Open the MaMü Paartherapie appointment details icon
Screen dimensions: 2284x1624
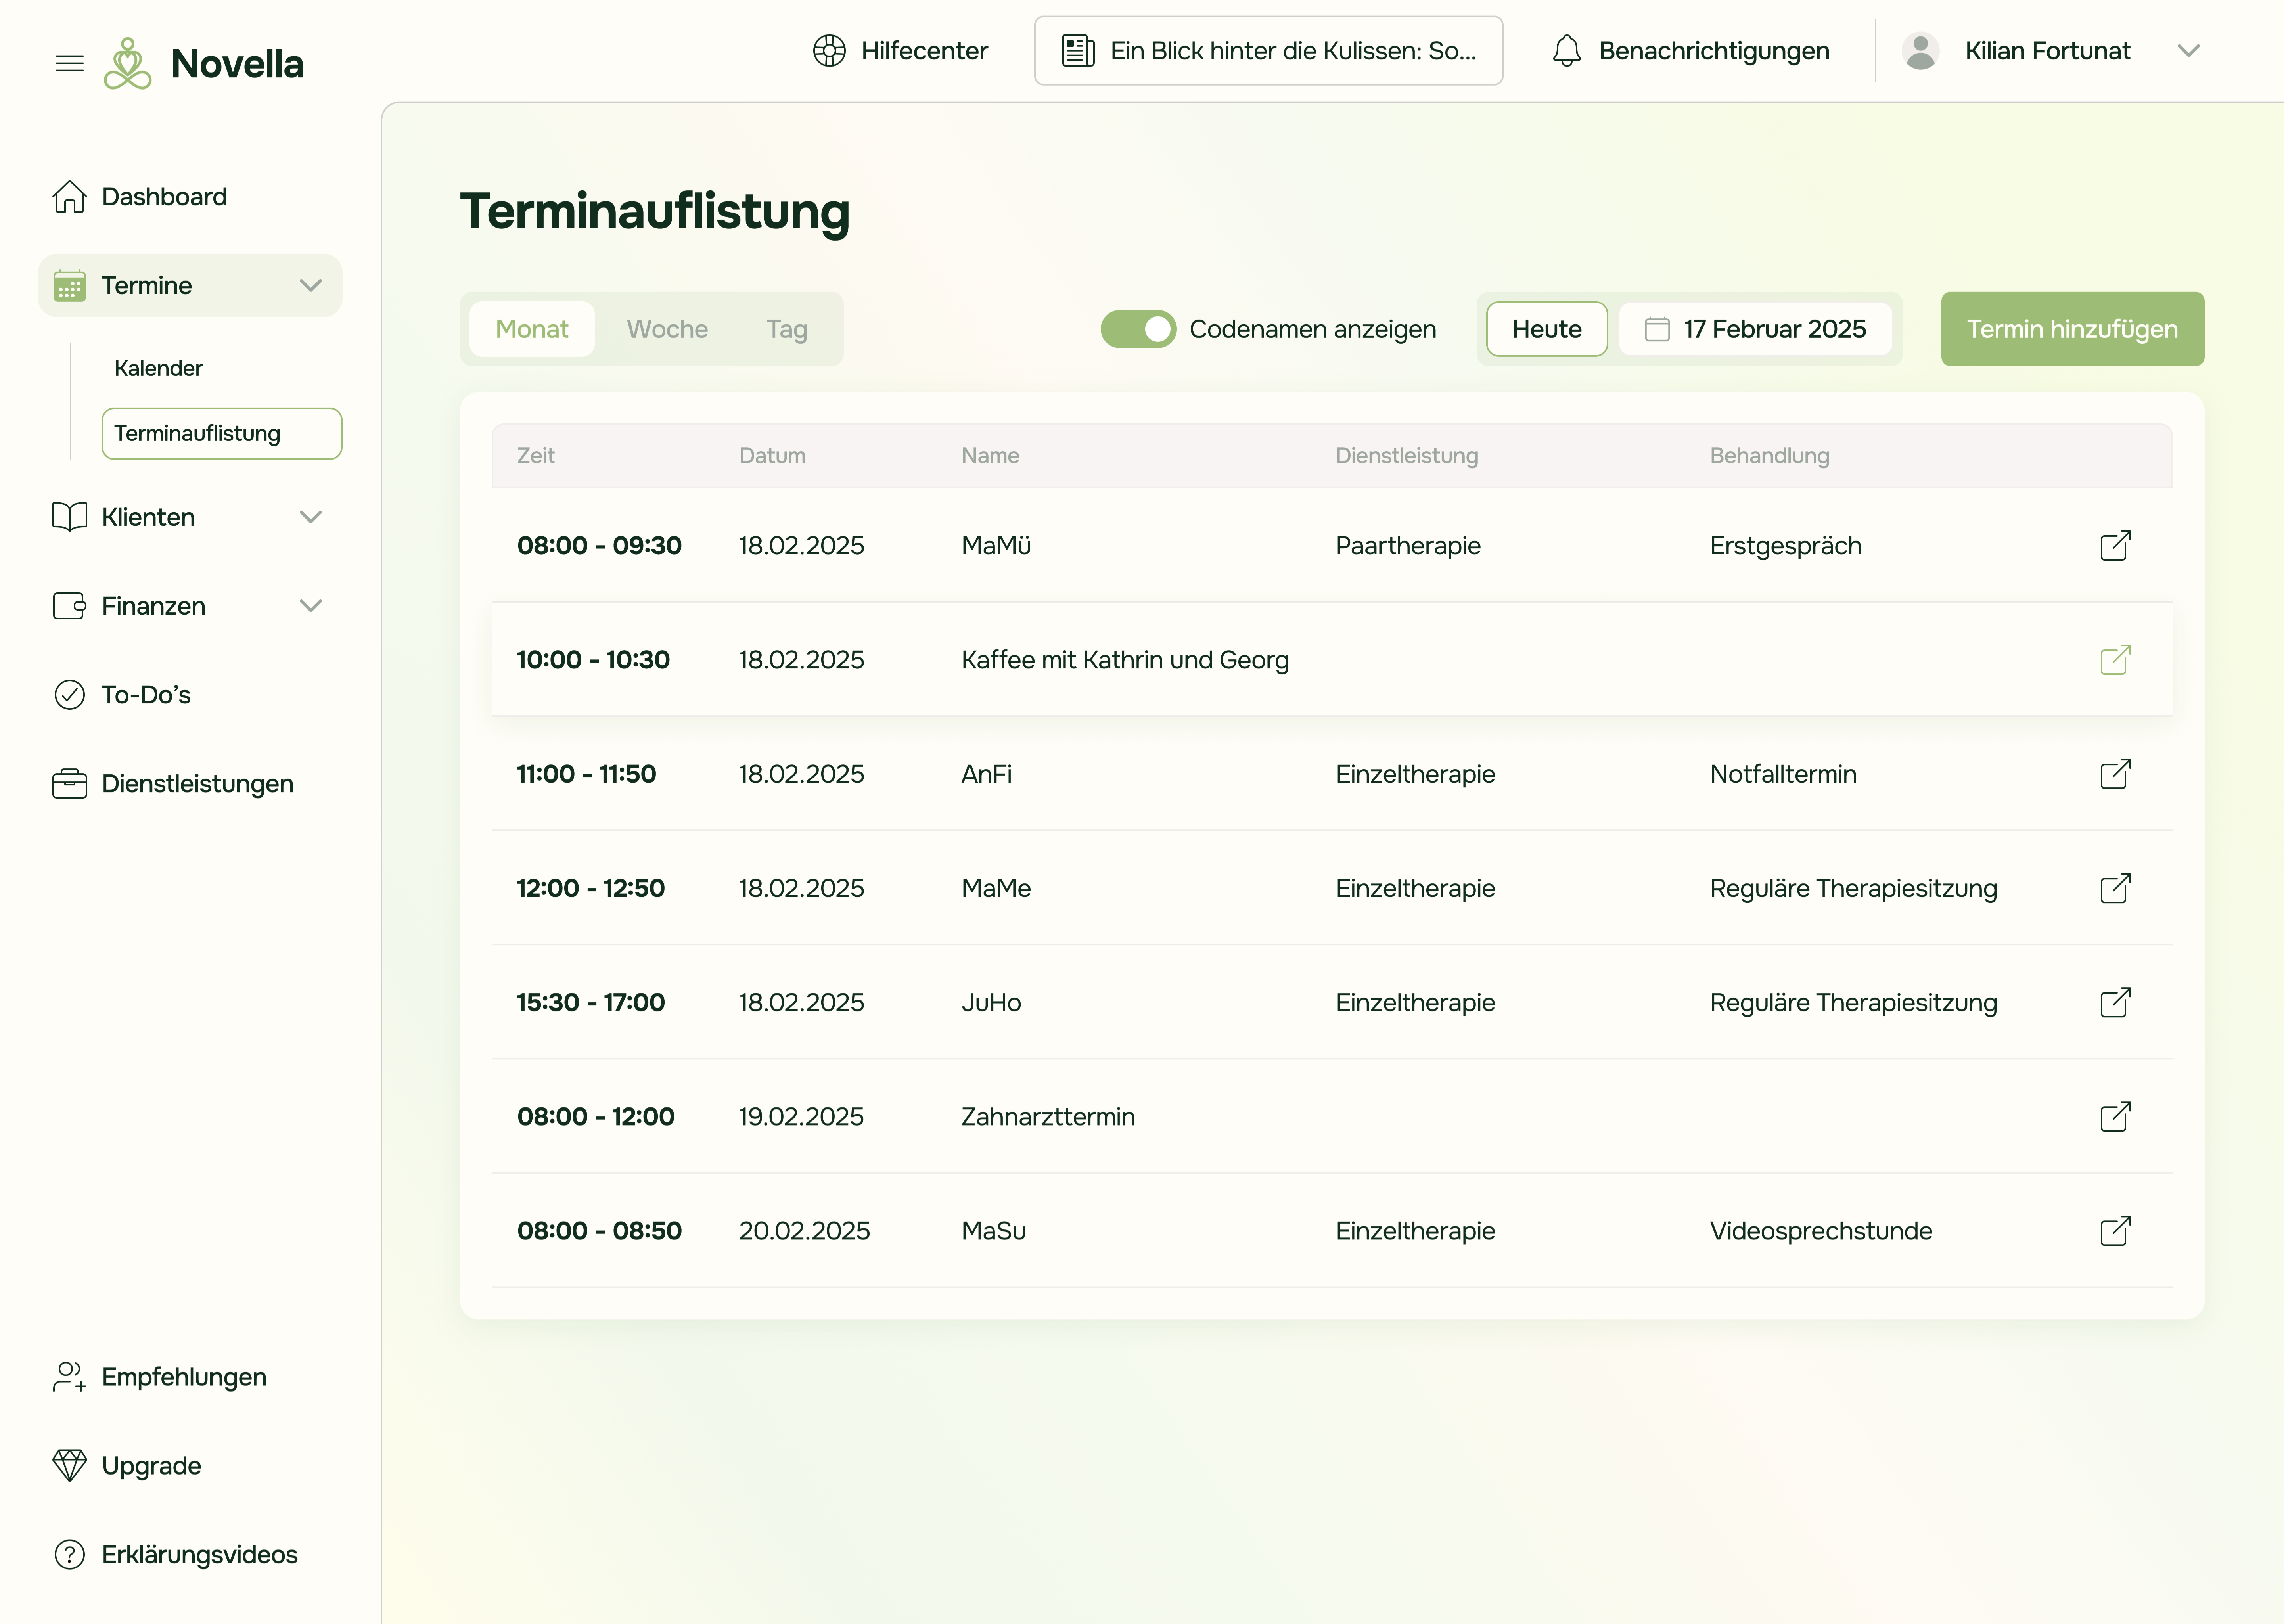[x=2115, y=546]
